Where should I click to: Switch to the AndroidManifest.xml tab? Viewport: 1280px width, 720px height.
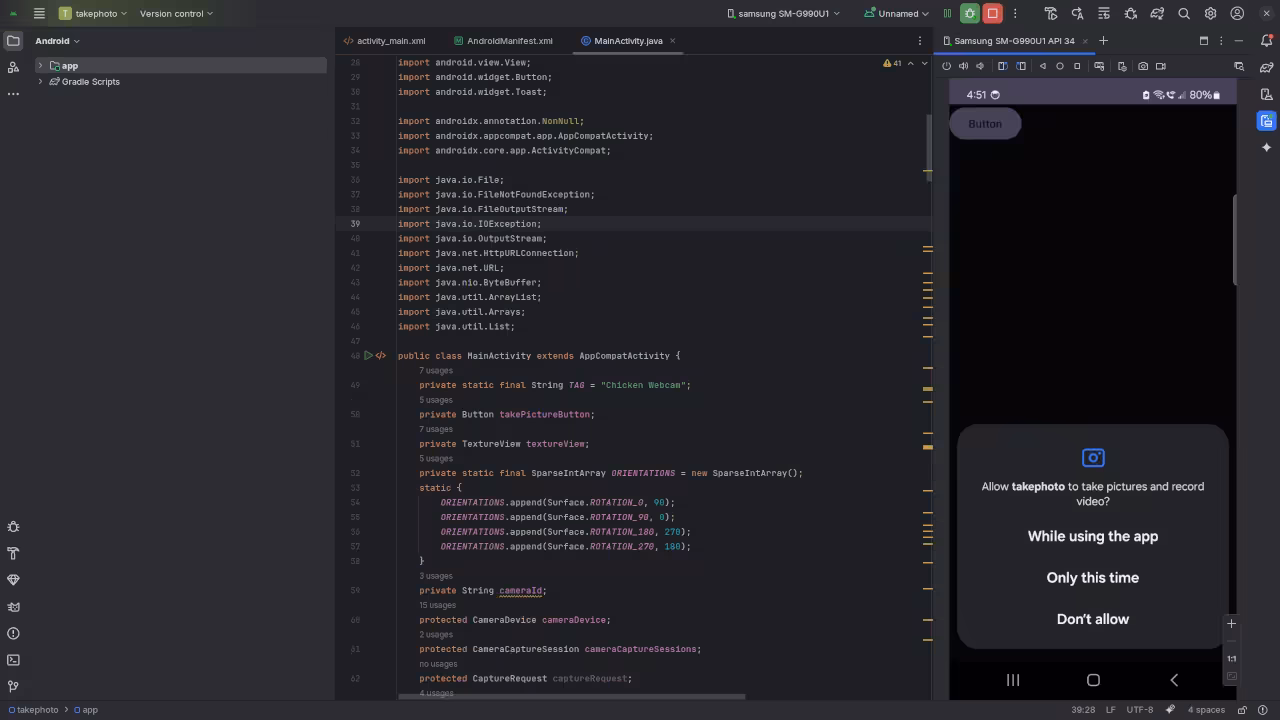click(x=503, y=41)
